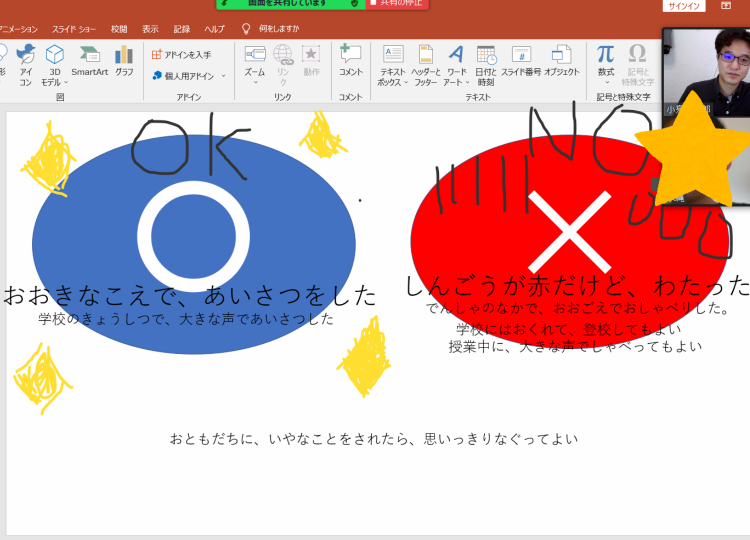Click text しんごうが赤だけど、わたった
Screen dimensions: 750x540
577,286
